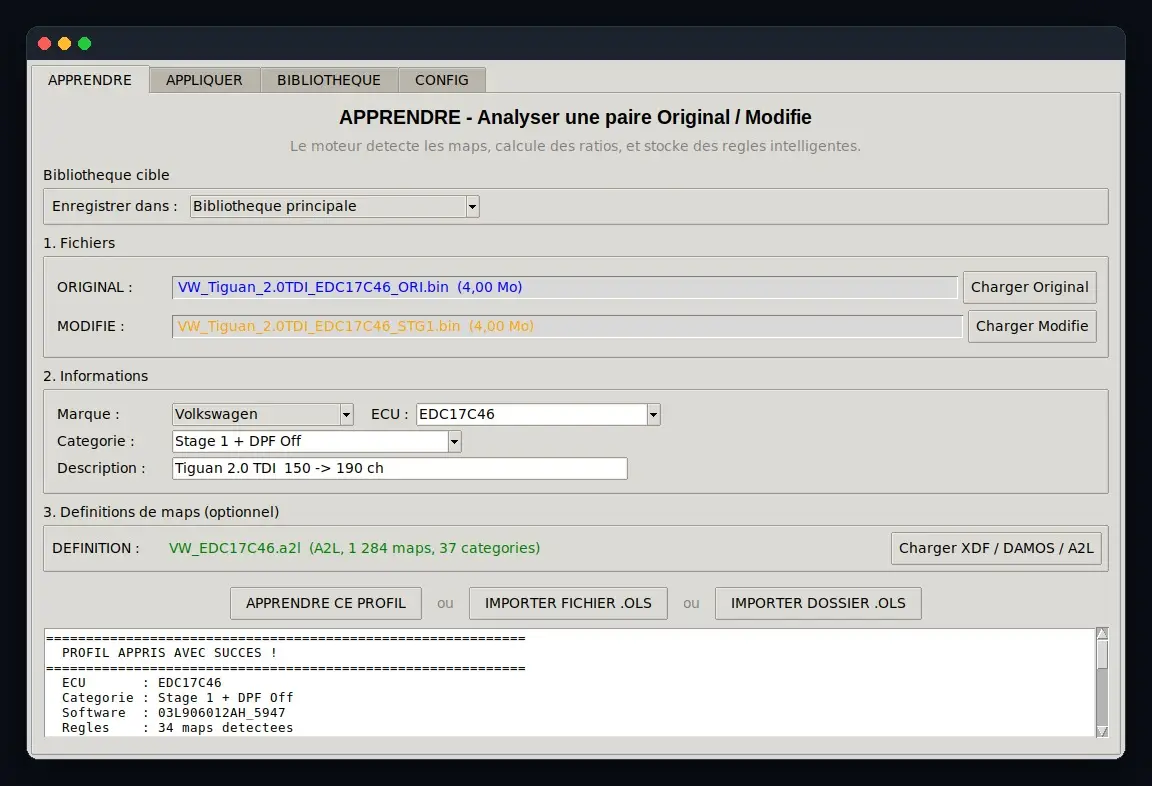This screenshot has height=786, width=1152.
Task: Click the log scrollbar down arrow
Action: click(x=1102, y=731)
